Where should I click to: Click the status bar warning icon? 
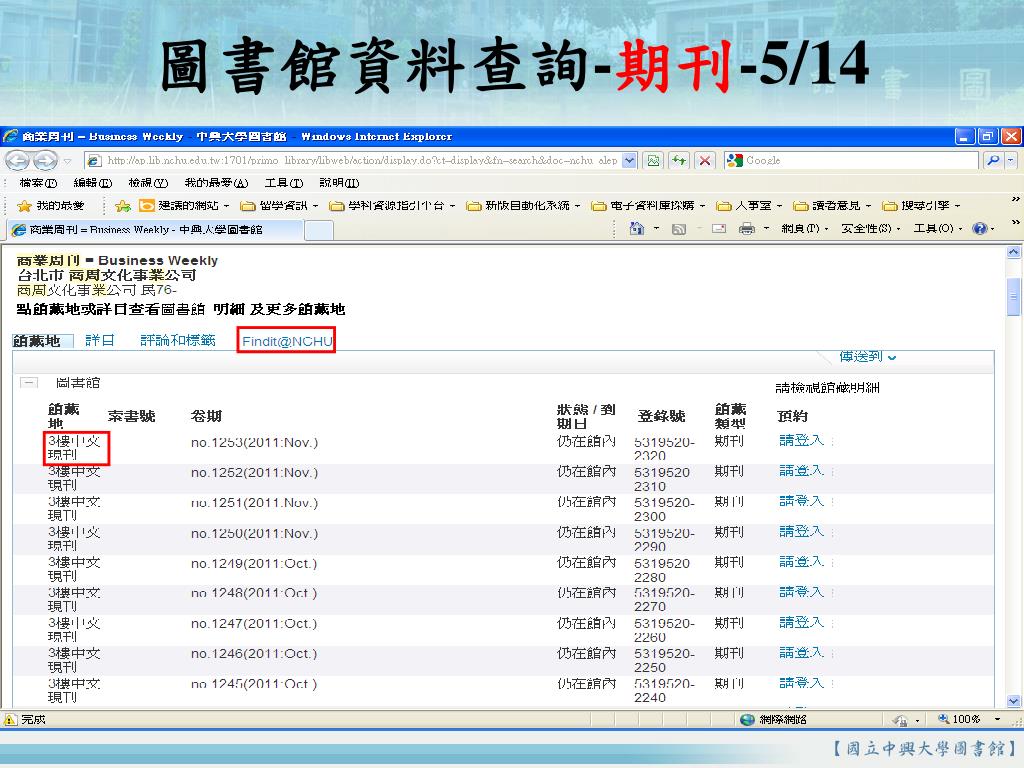[10, 720]
